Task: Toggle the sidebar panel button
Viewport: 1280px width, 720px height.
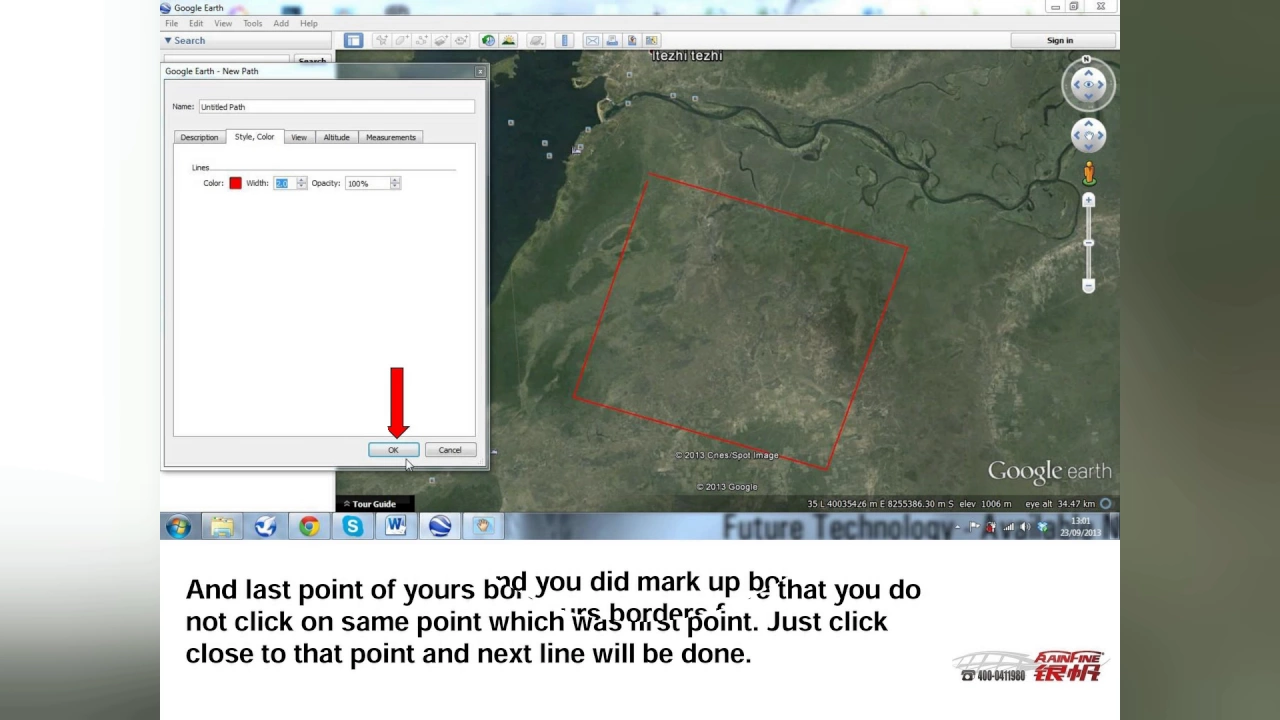Action: [353, 40]
